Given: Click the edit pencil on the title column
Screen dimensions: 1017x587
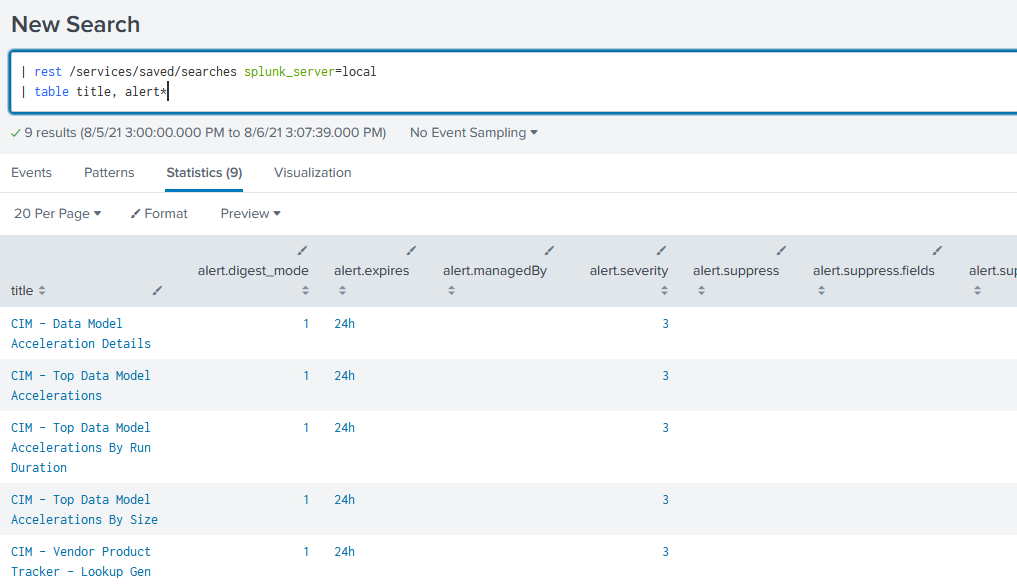Looking at the screenshot, I should pyautogui.click(x=156, y=289).
